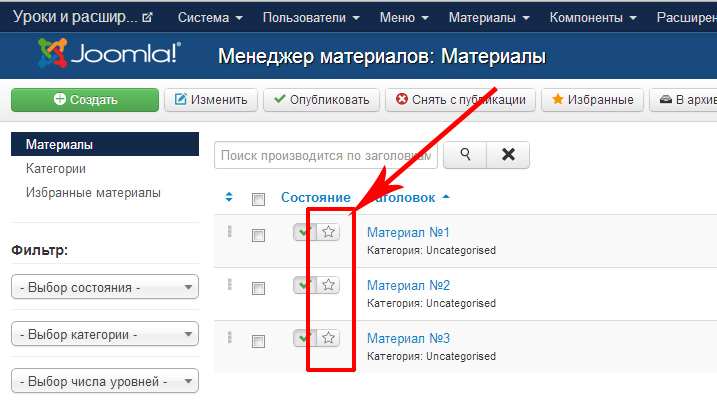Click the green Создать button
Screen dimensions: 717x402
(85, 100)
